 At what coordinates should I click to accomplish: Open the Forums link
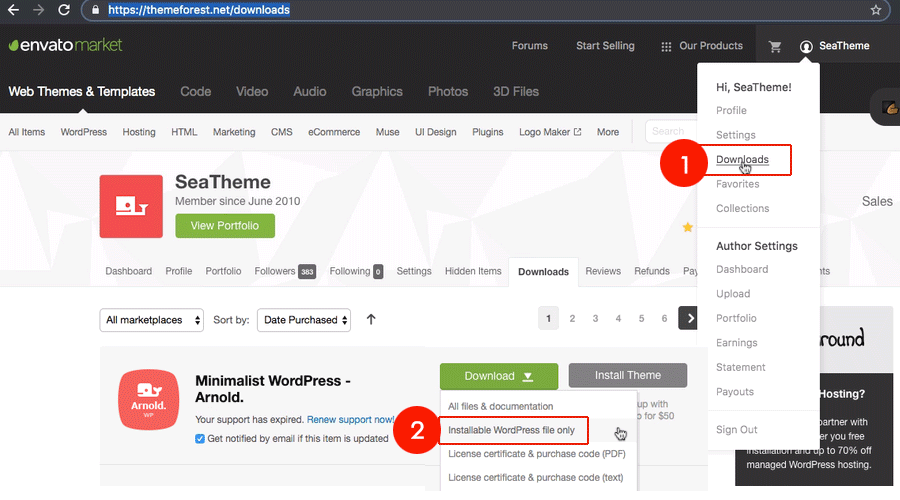[530, 46]
